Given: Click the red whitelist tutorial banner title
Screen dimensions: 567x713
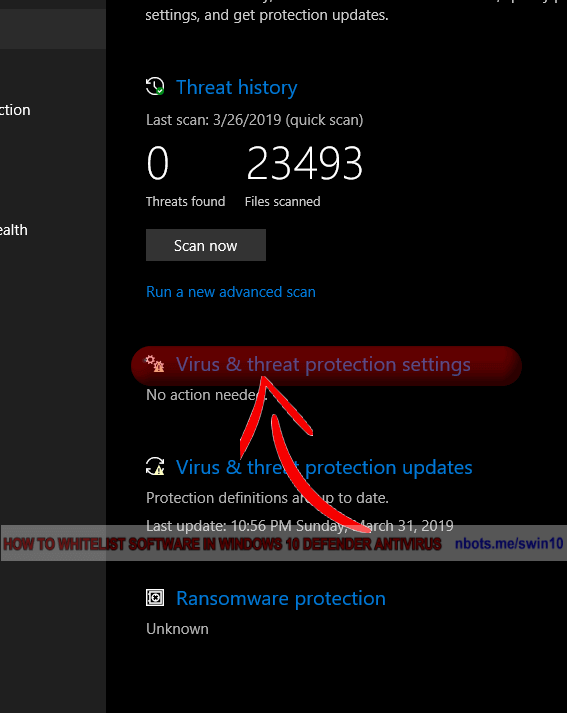Looking at the screenshot, I should click(x=222, y=544).
